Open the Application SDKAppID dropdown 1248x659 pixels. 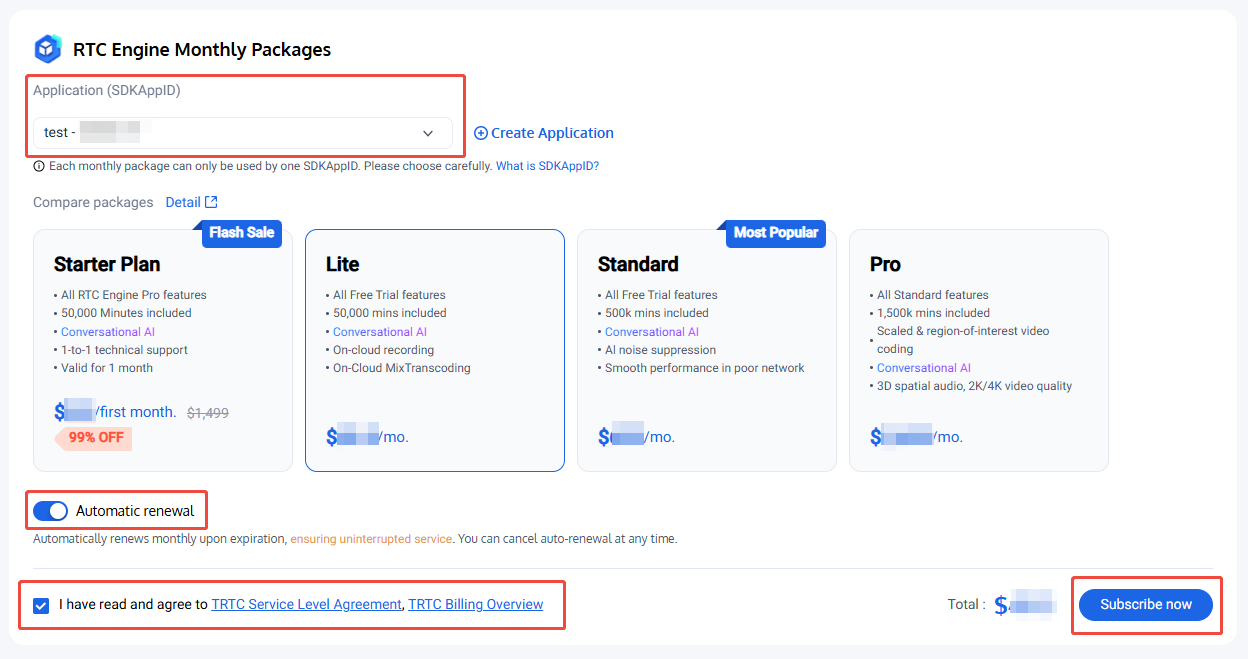pos(242,133)
